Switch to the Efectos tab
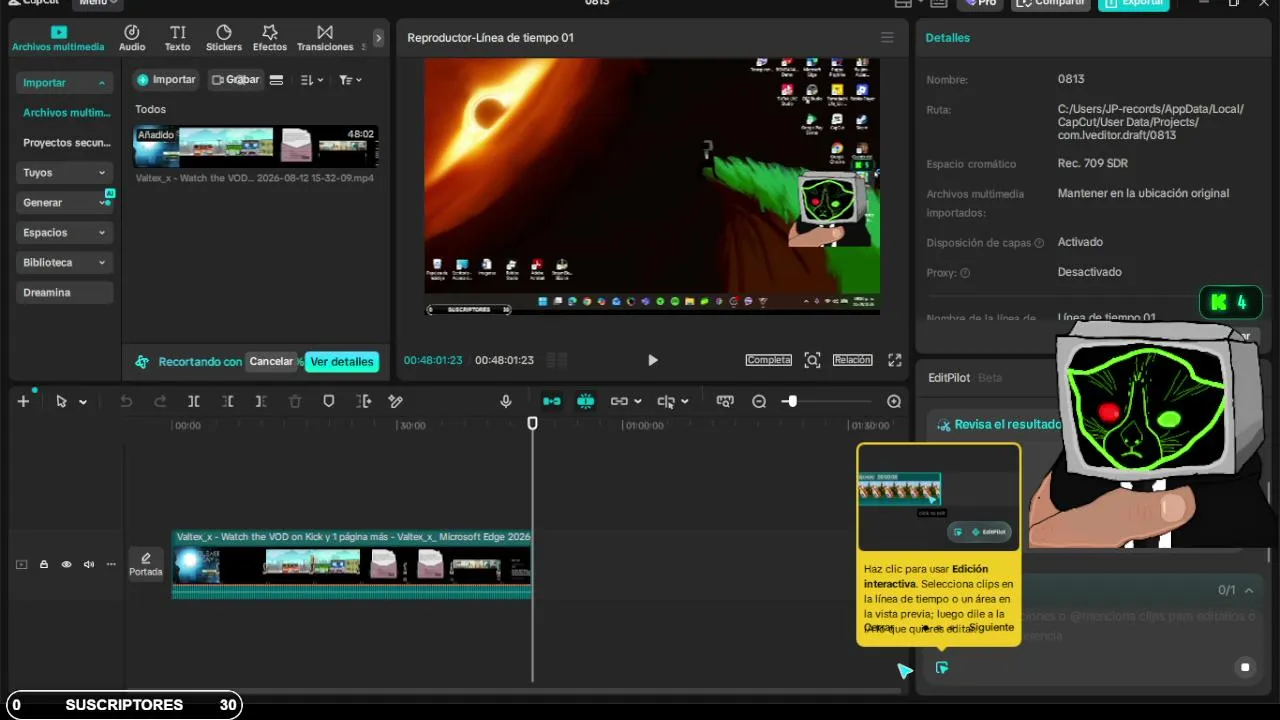 coord(270,38)
